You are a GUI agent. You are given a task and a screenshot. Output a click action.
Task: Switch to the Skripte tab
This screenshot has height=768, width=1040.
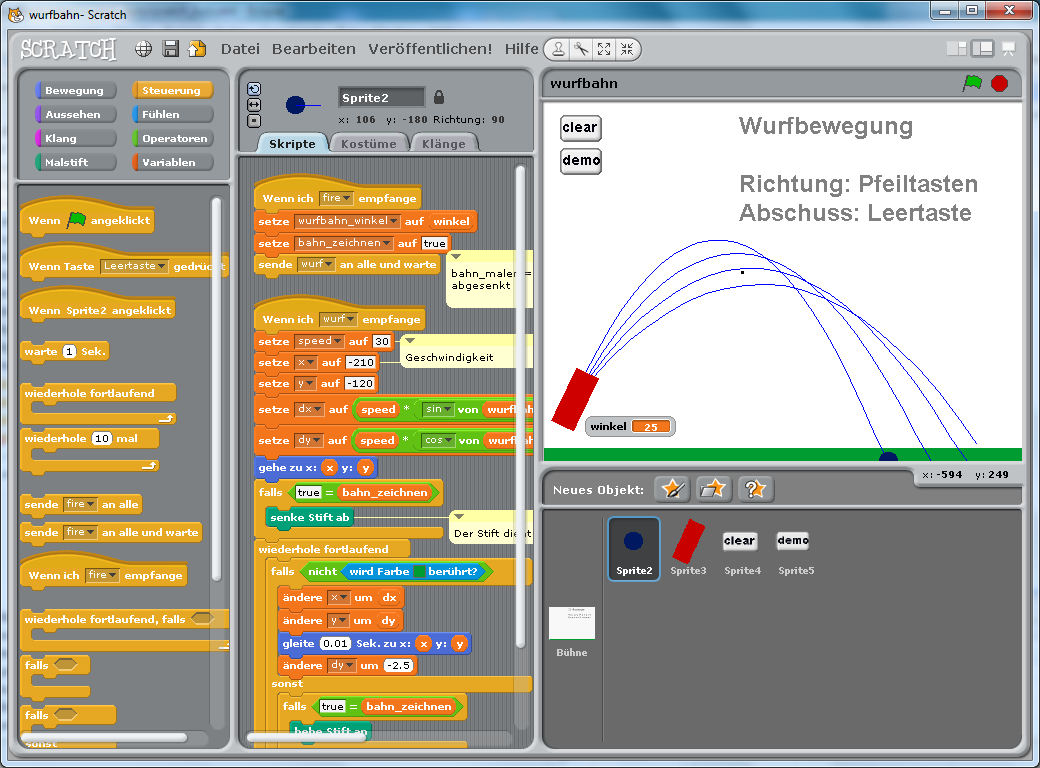292,143
